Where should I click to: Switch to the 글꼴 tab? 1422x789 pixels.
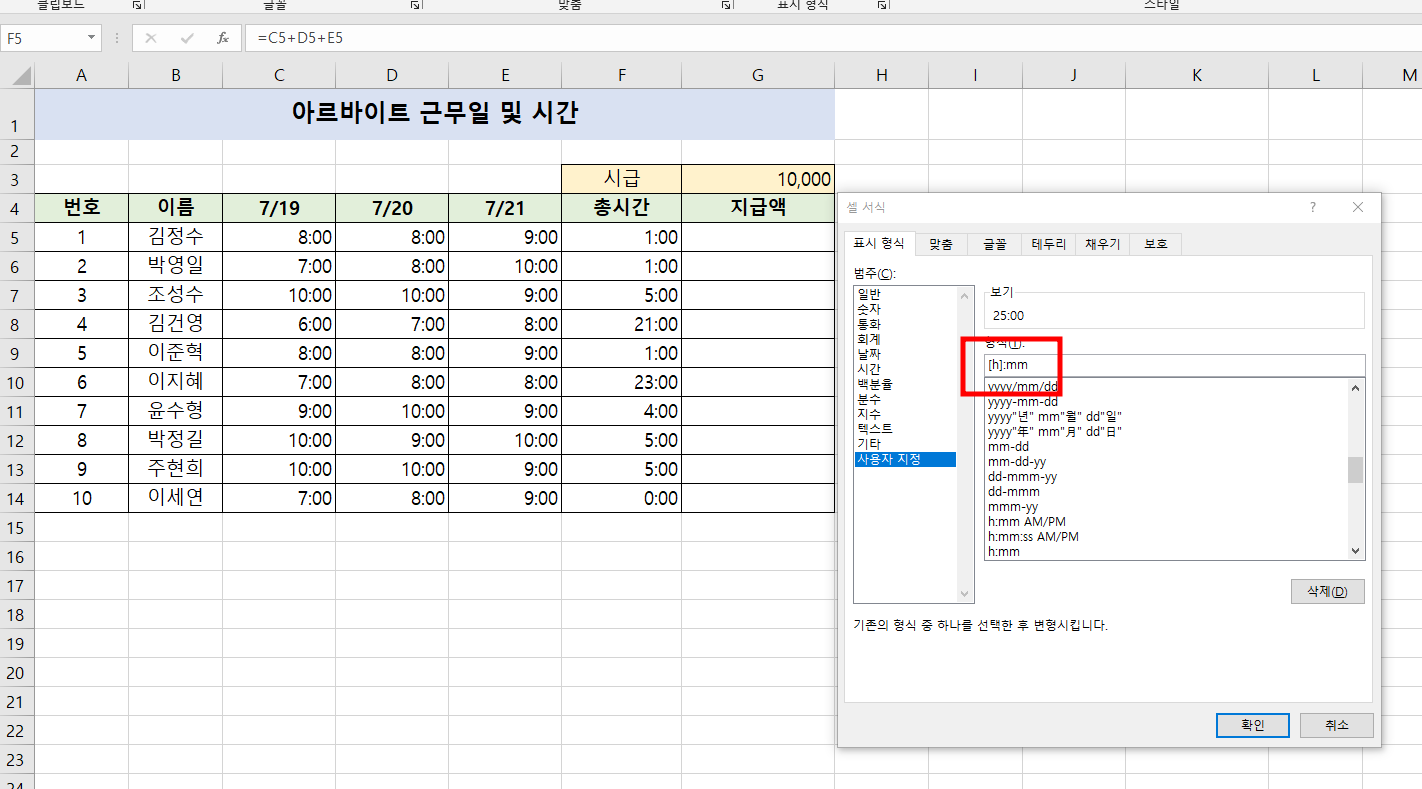coord(994,244)
